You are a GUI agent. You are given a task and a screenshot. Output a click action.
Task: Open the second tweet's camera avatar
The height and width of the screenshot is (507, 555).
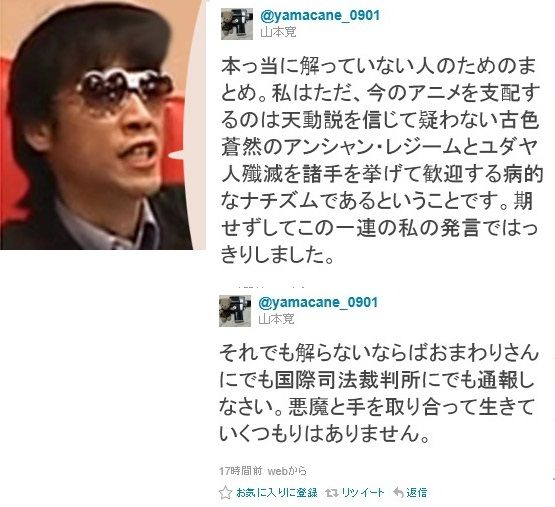pos(235,311)
